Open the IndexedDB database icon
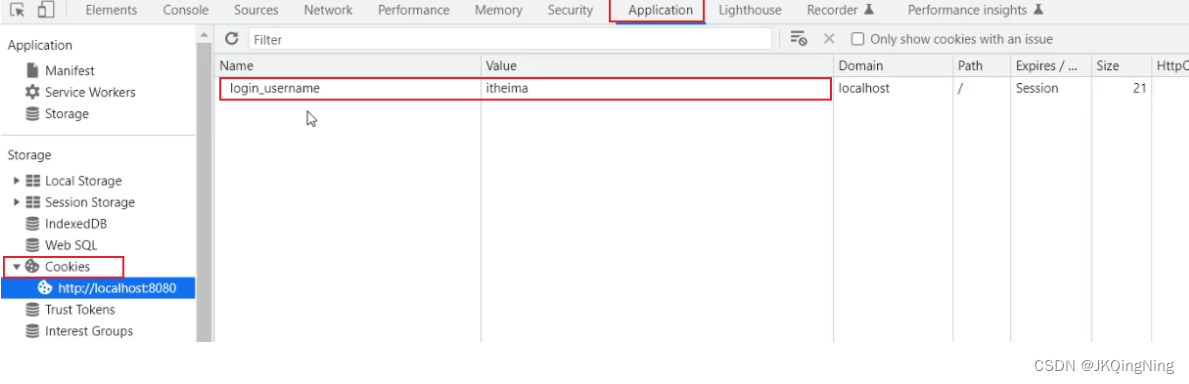 tap(33, 224)
